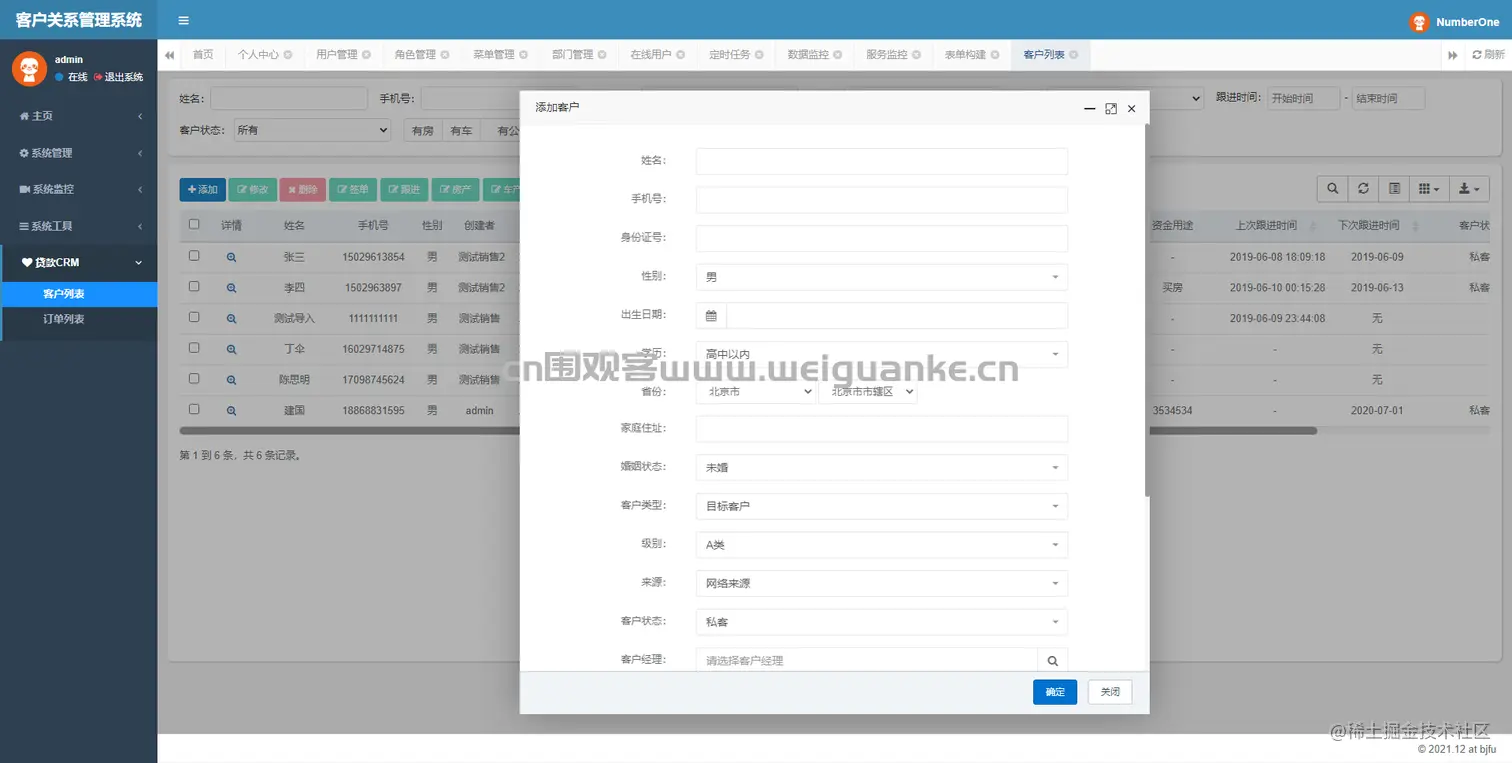1512x763 pixels.
Task: Click the 关闭 button in dialog
Action: [x=1110, y=692]
